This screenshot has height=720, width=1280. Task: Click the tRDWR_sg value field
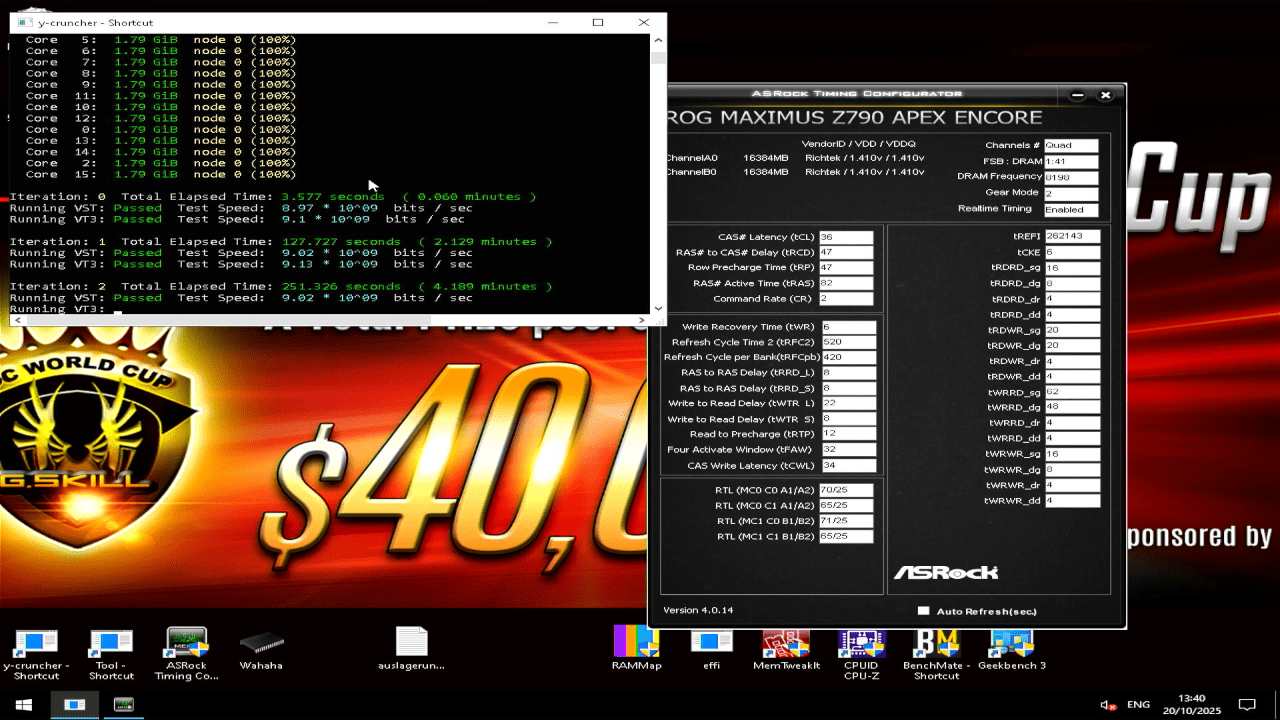coord(1072,330)
